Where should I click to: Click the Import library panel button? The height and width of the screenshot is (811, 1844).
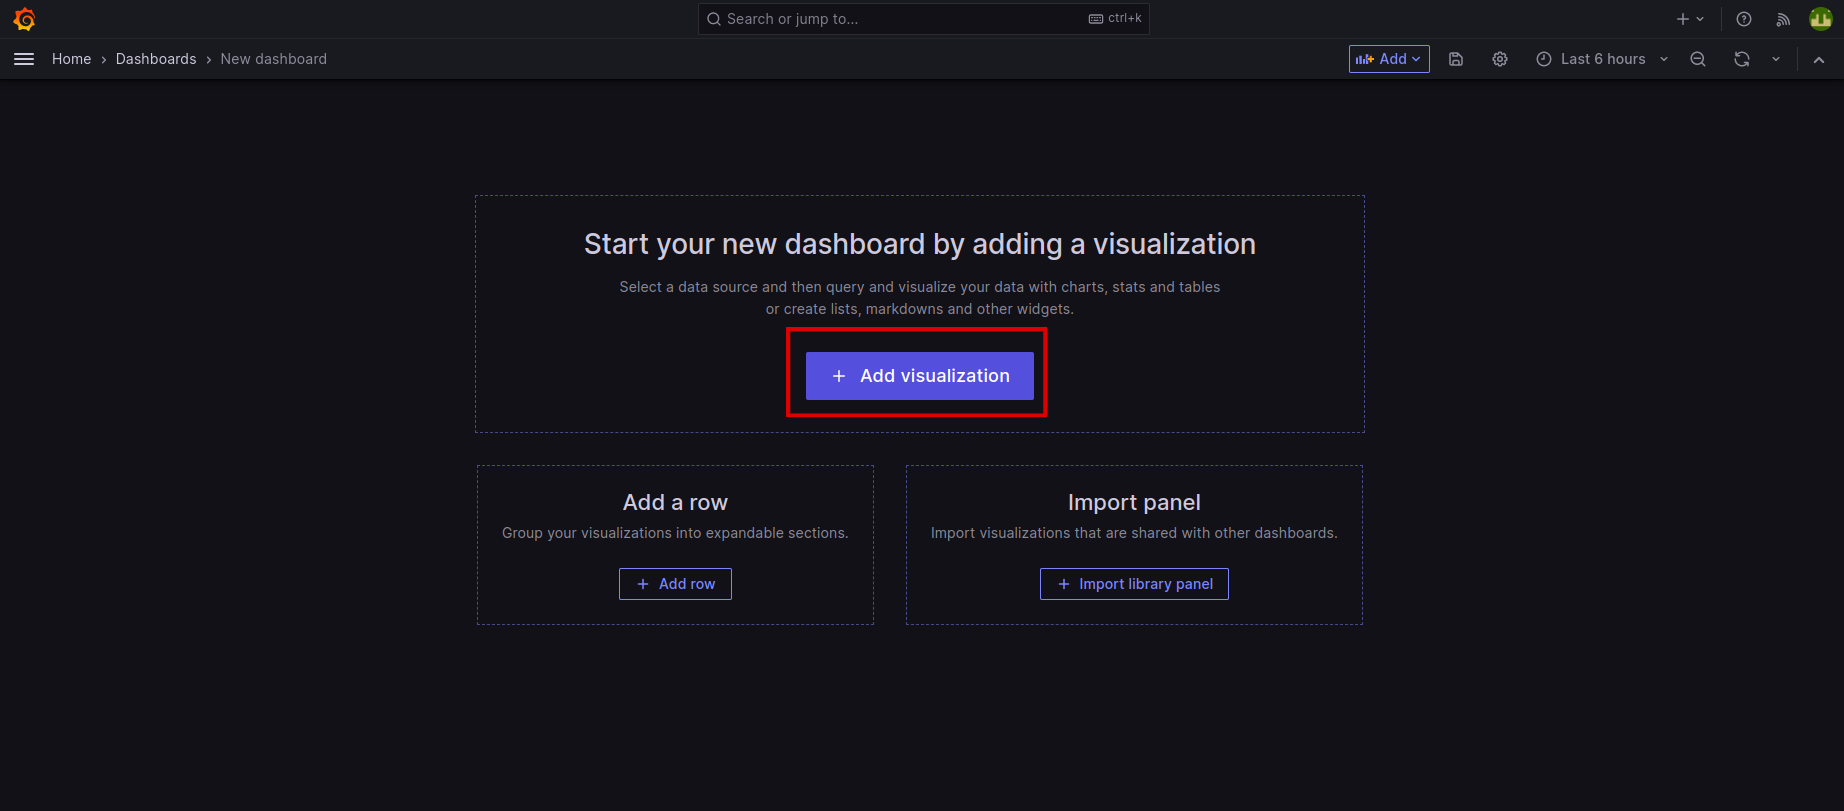click(x=1134, y=584)
